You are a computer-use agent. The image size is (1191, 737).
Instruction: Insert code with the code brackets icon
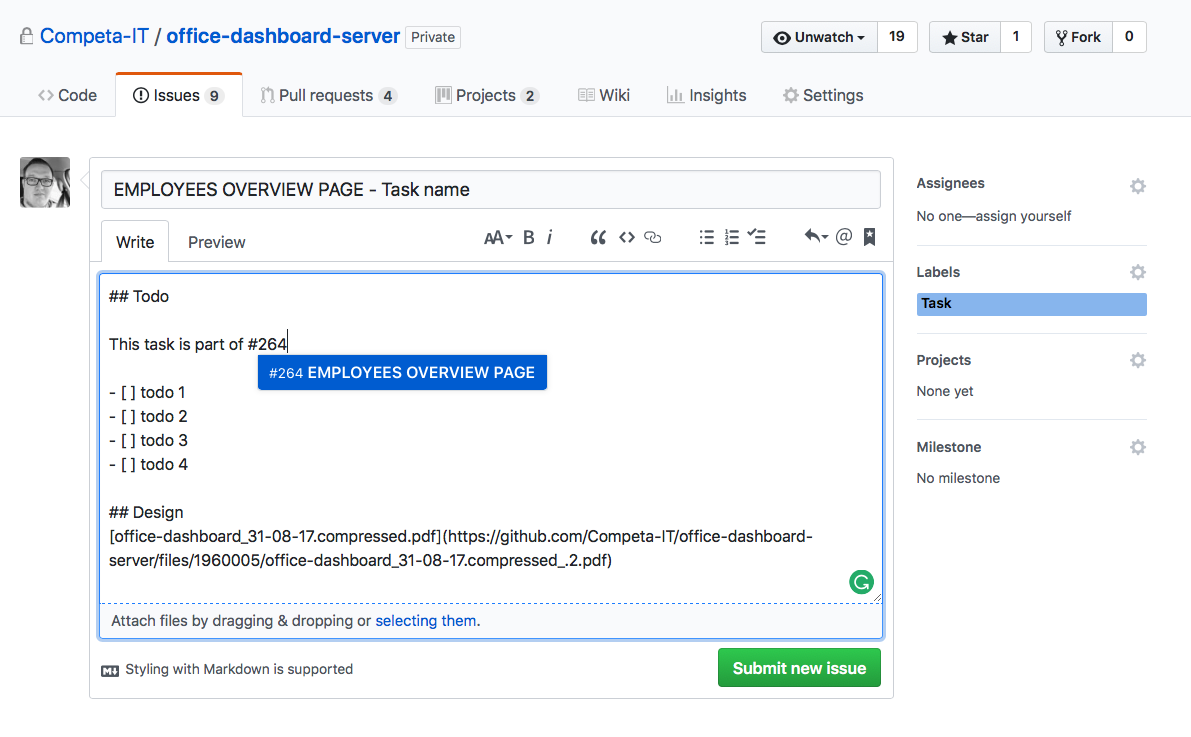click(627, 237)
